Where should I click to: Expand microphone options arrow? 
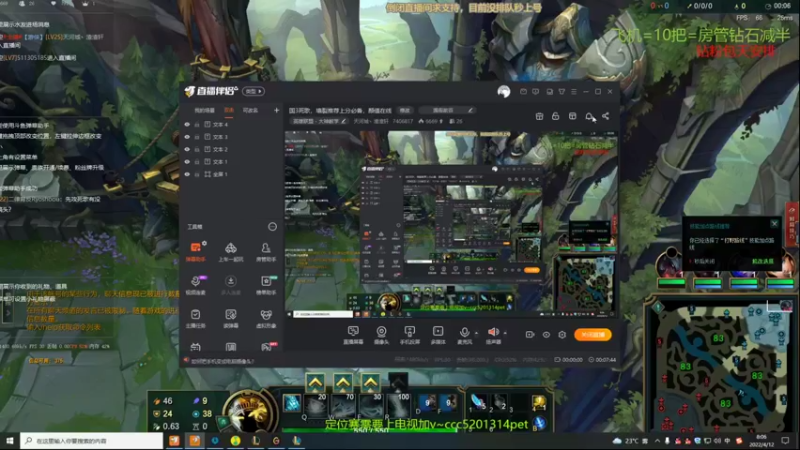pyautogui.click(x=476, y=333)
